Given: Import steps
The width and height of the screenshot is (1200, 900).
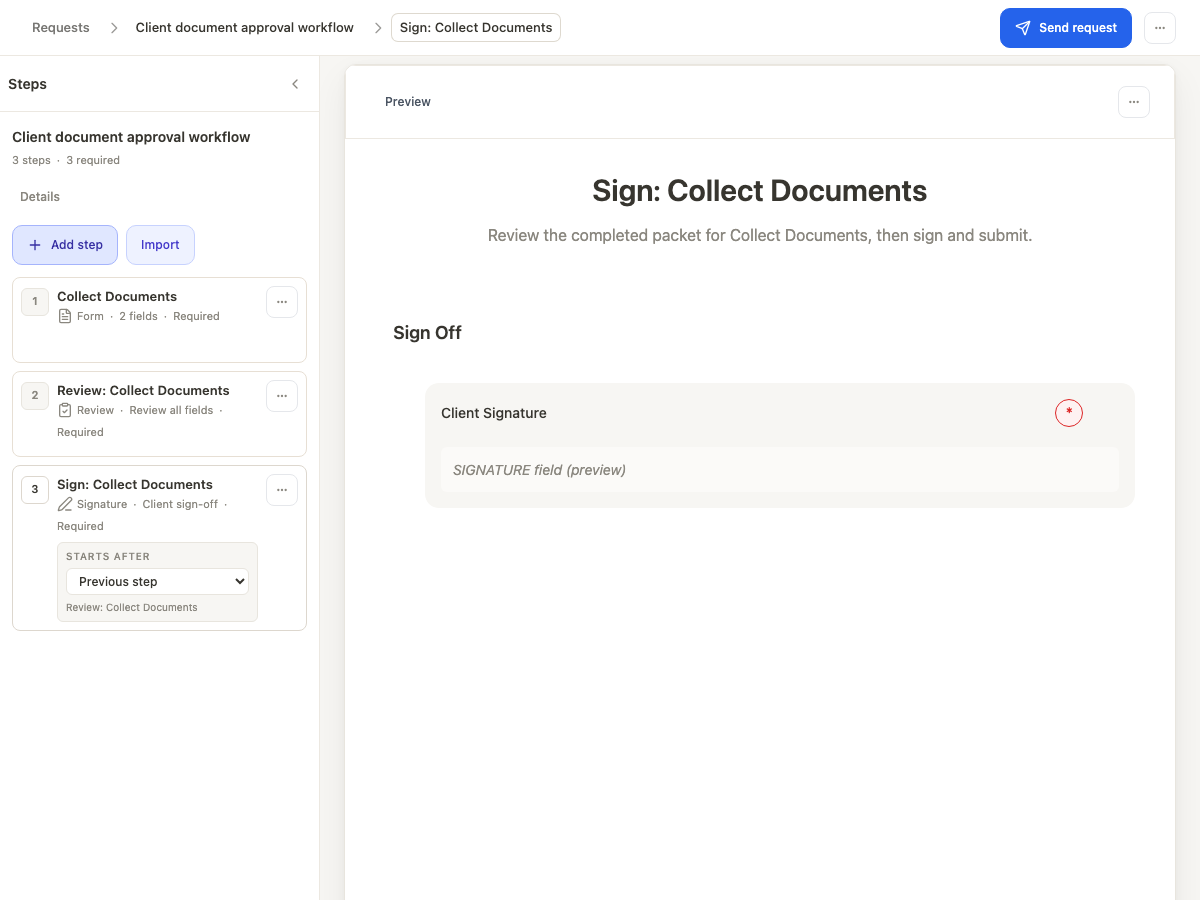Looking at the screenshot, I should pyautogui.click(x=160, y=245).
